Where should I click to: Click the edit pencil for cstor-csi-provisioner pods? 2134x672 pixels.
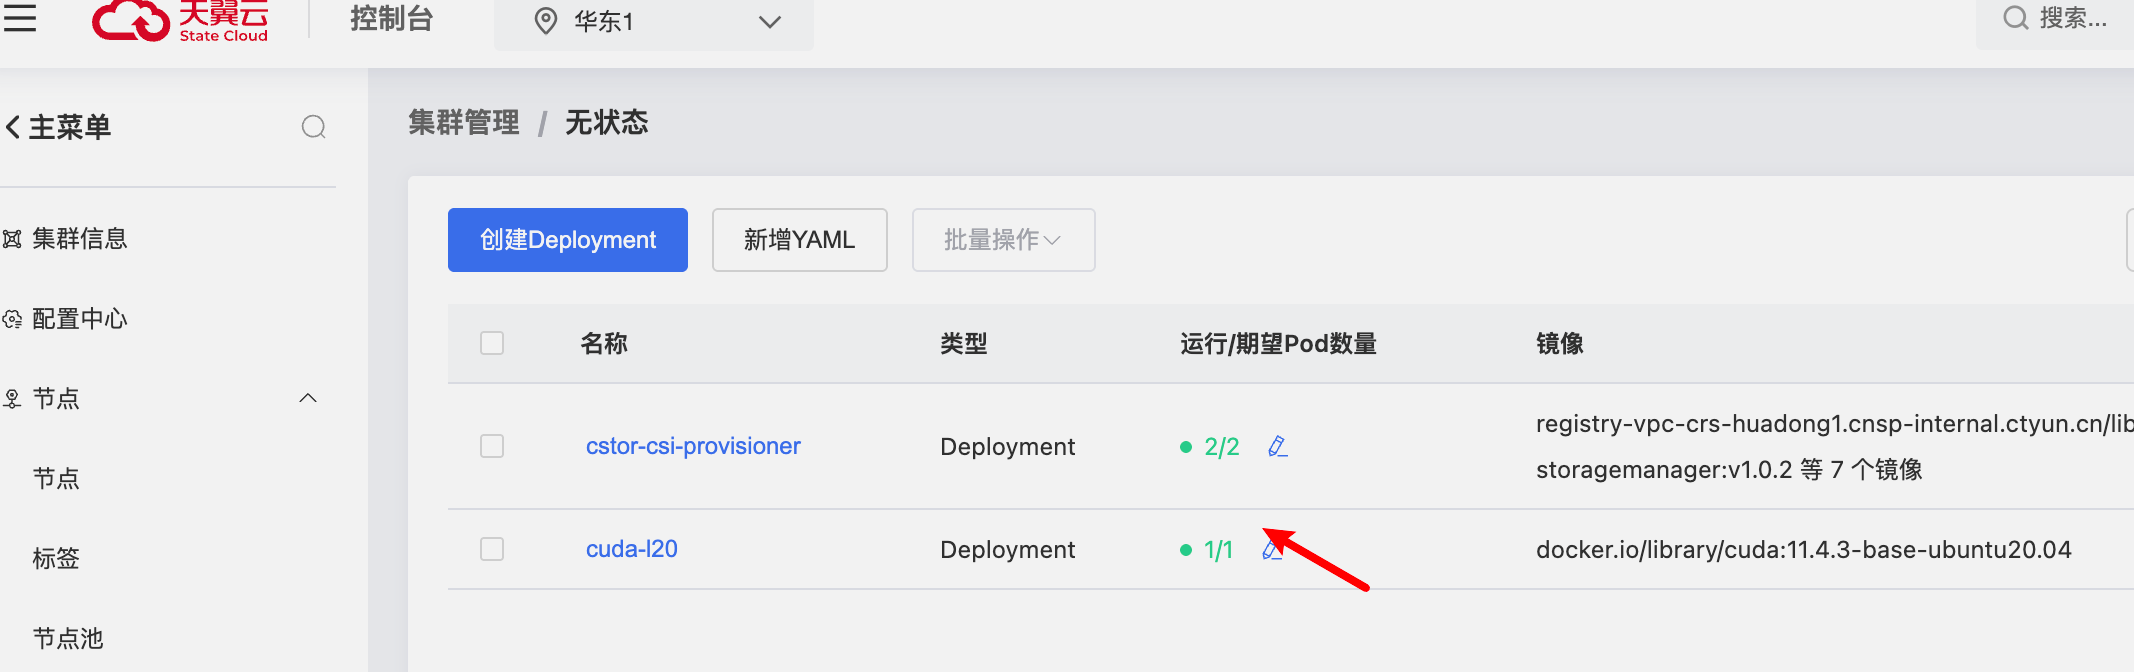[1277, 446]
